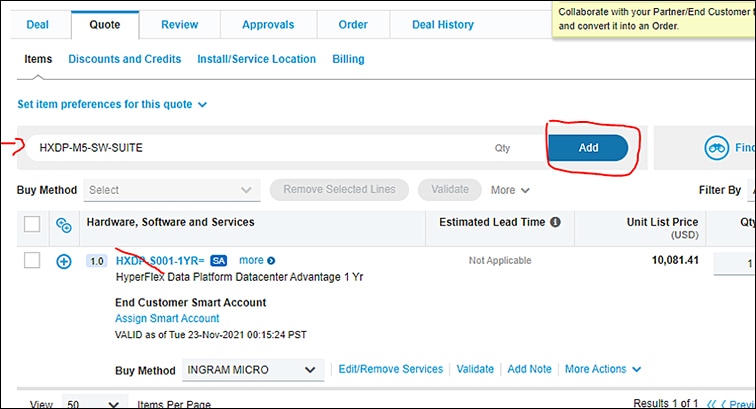Click the binoculars Find icon

pyautogui.click(x=716, y=147)
